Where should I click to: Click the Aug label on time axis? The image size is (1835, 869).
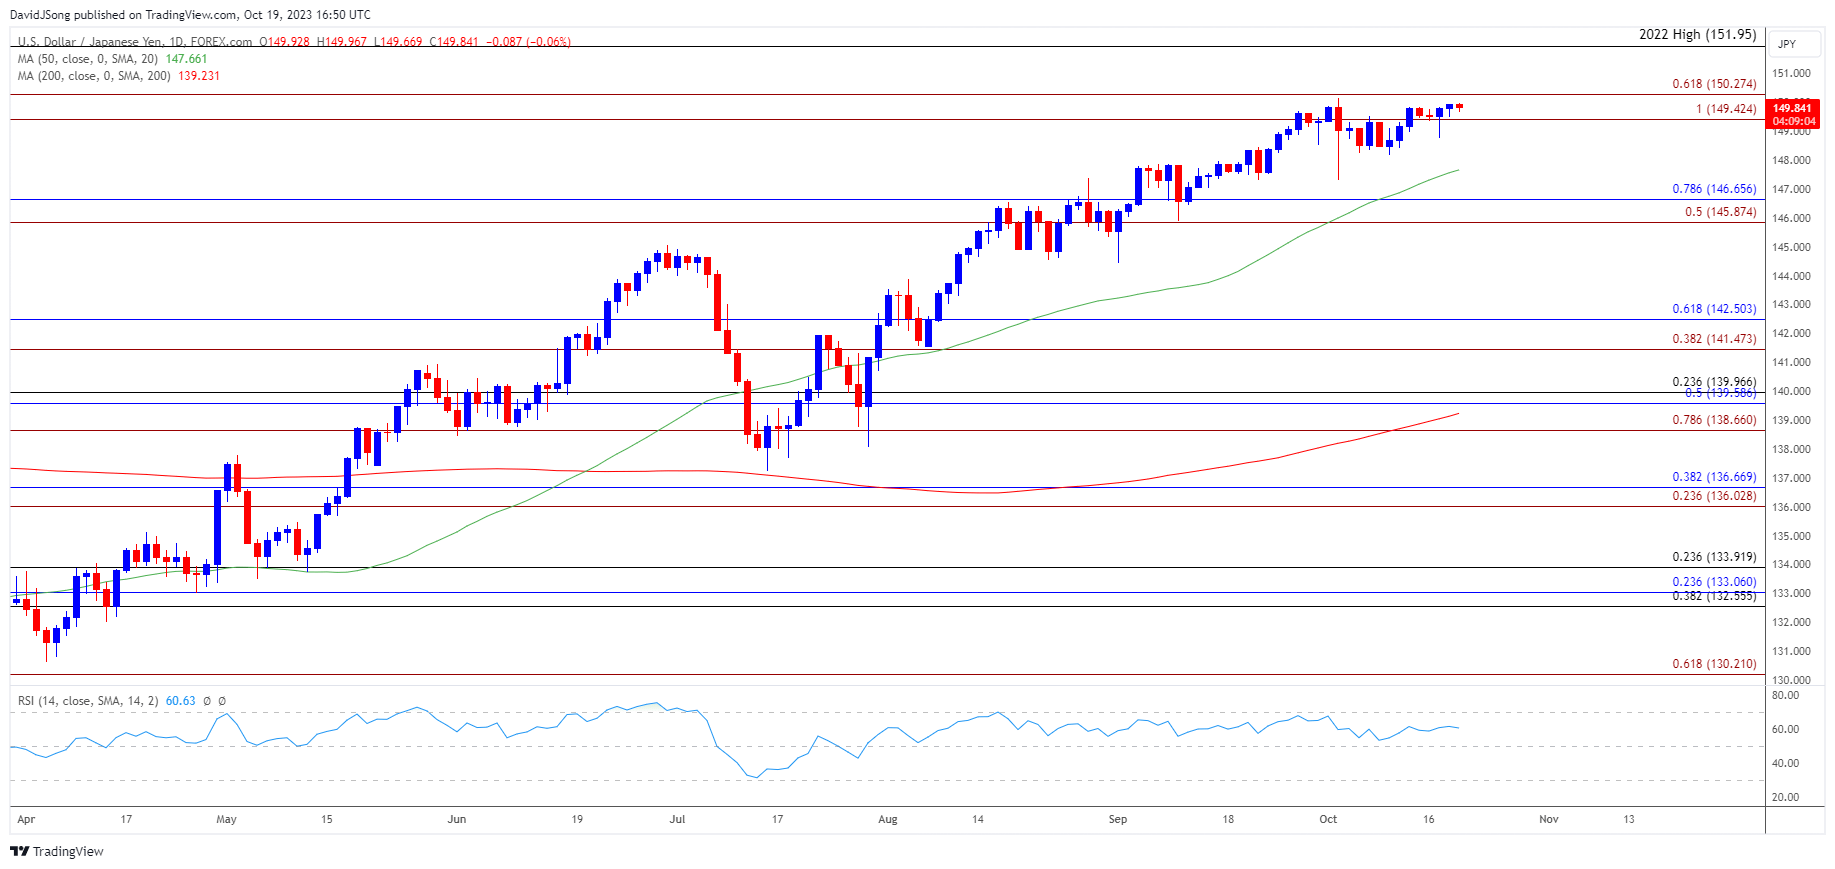[x=888, y=819]
